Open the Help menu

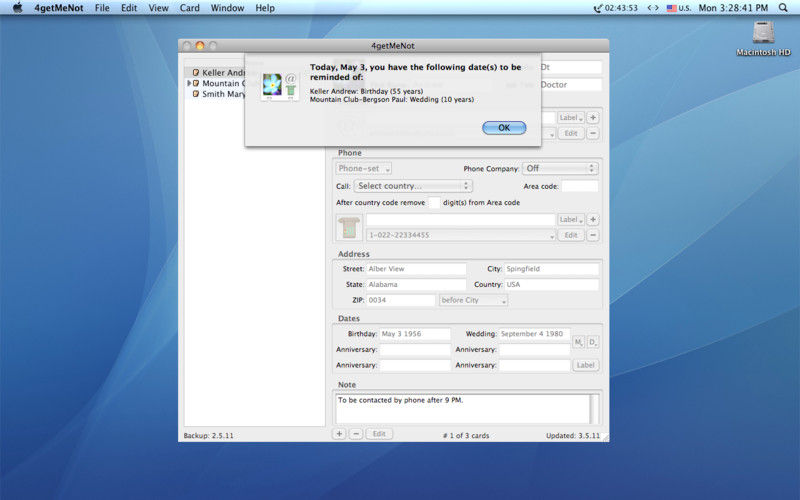tap(265, 8)
